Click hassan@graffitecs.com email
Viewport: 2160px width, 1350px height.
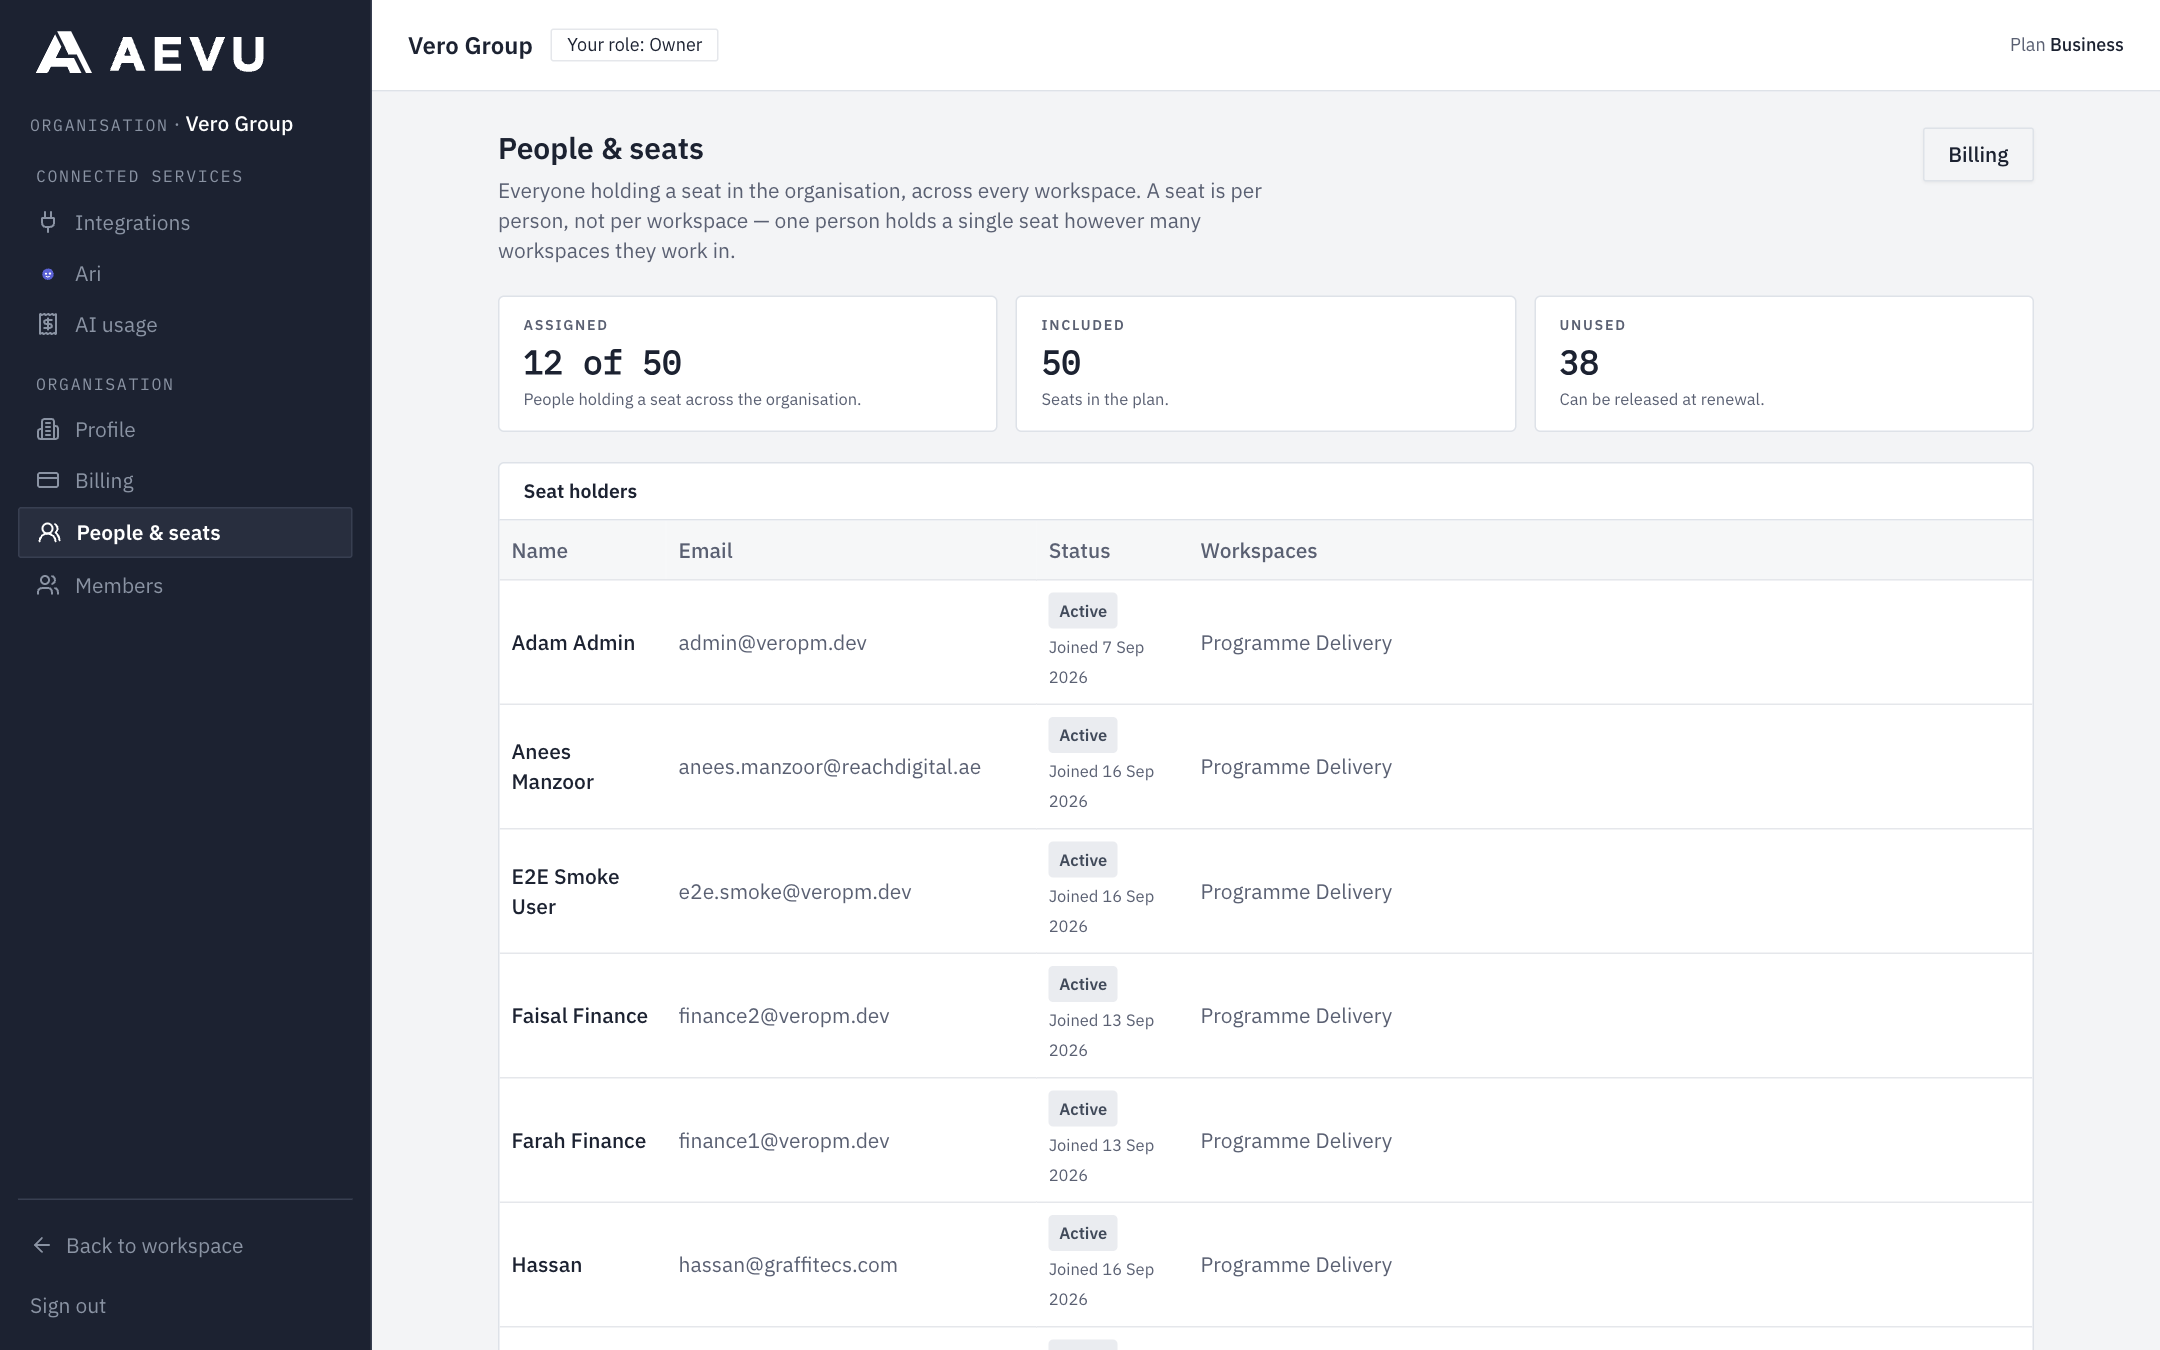(788, 1265)
